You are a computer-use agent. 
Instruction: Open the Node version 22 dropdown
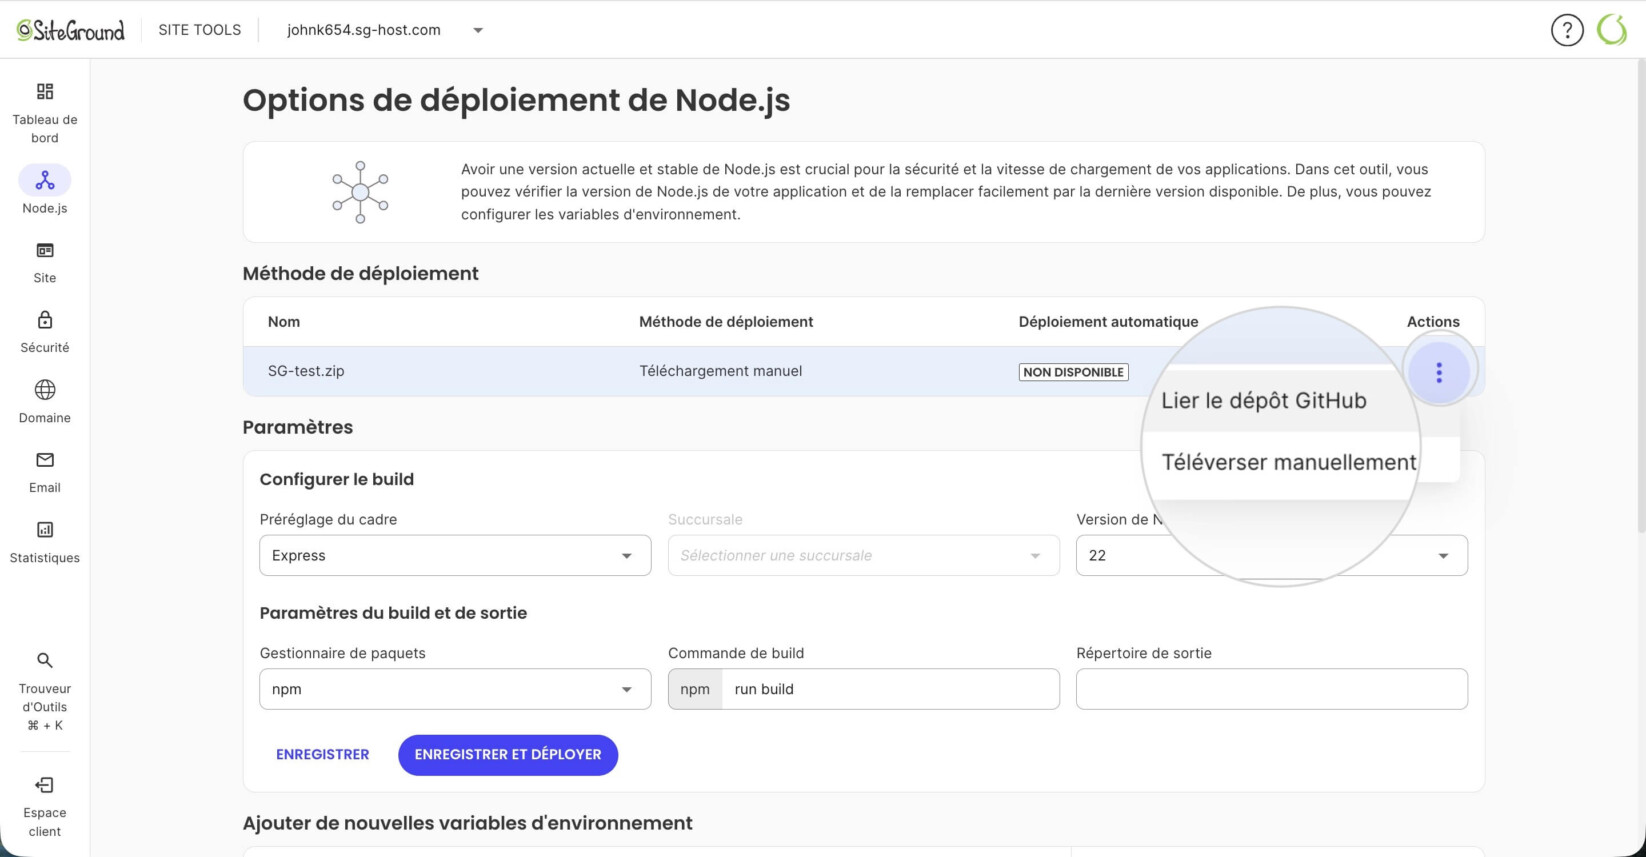click(1271, 555)
